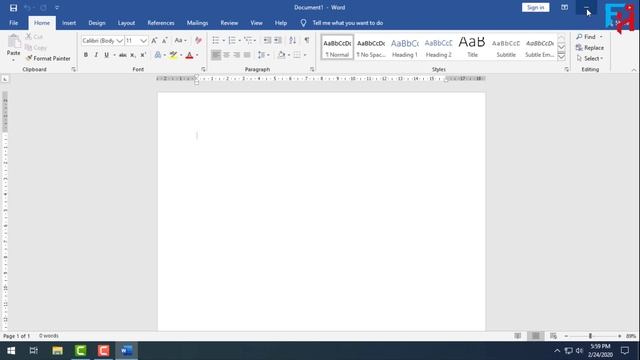Image resolution: width=640 pixels, height=360 pixels.
Task: Align text right
Action: [237, 55]
